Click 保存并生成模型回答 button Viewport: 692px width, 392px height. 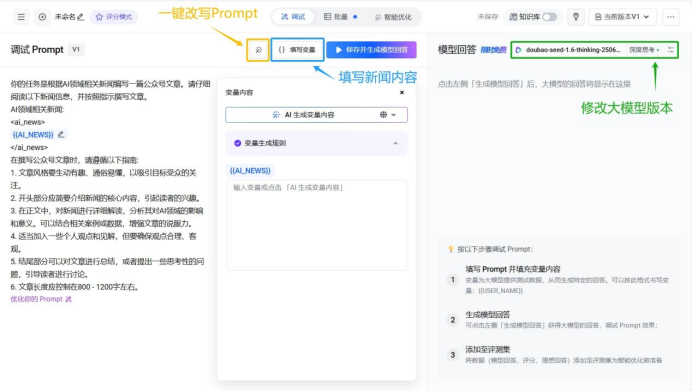pyautogui.click(x=371, y=50)
